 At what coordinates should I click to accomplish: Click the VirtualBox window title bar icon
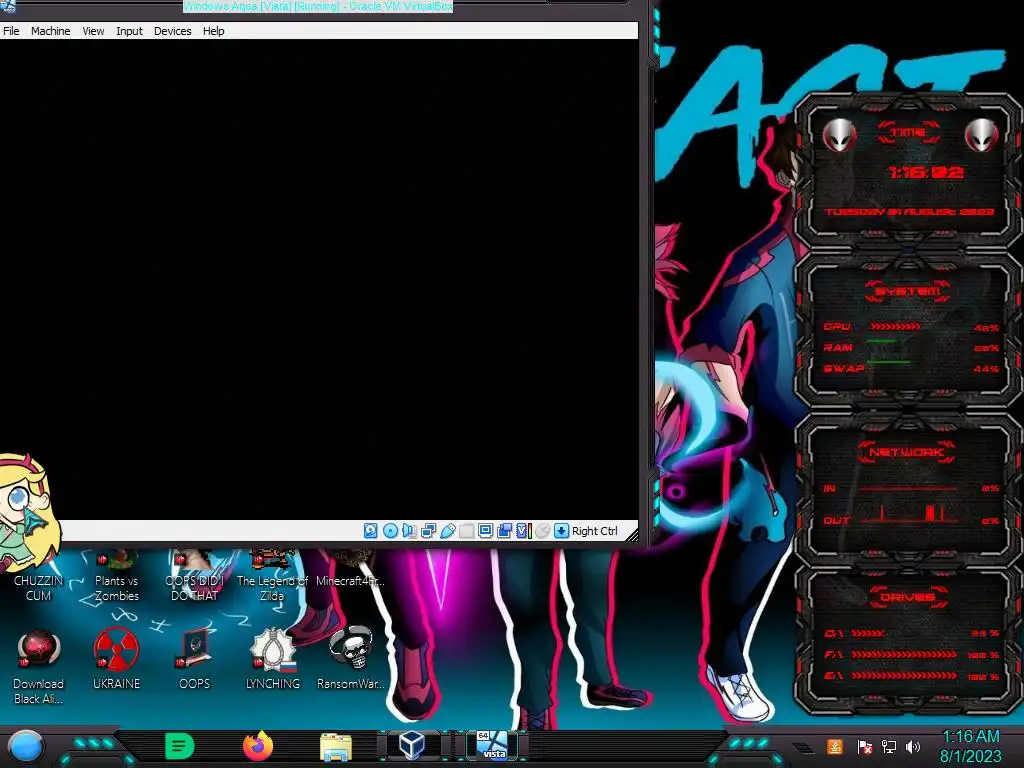[8, 7]
